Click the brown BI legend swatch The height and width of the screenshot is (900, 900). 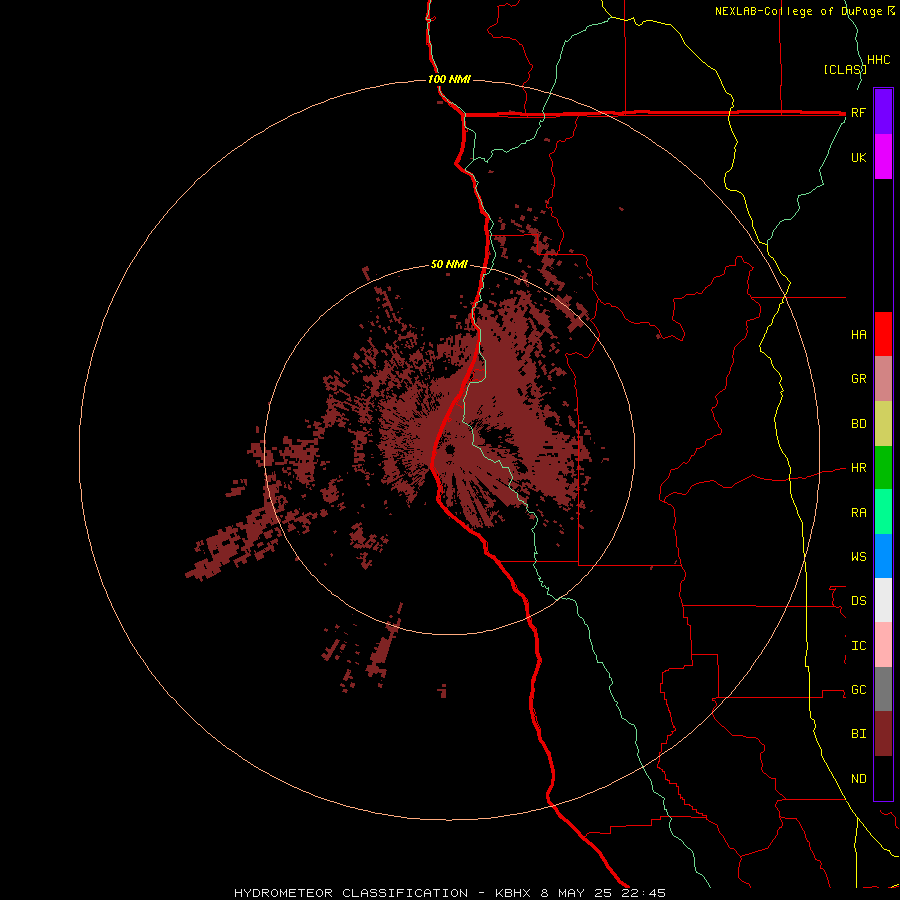(x=883, y=734)
